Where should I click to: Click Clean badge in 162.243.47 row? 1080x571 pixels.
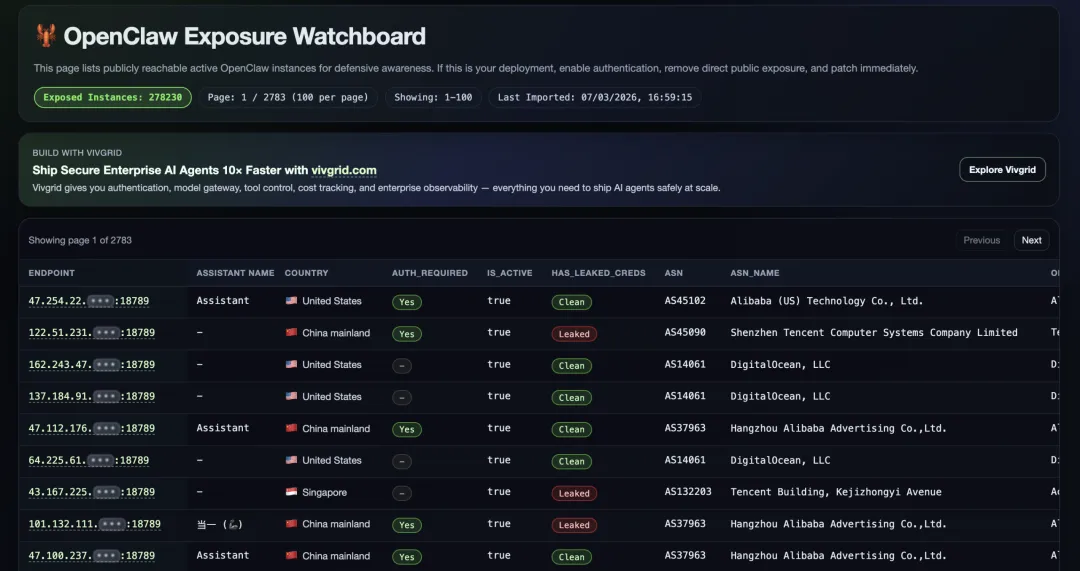[572, 366]
